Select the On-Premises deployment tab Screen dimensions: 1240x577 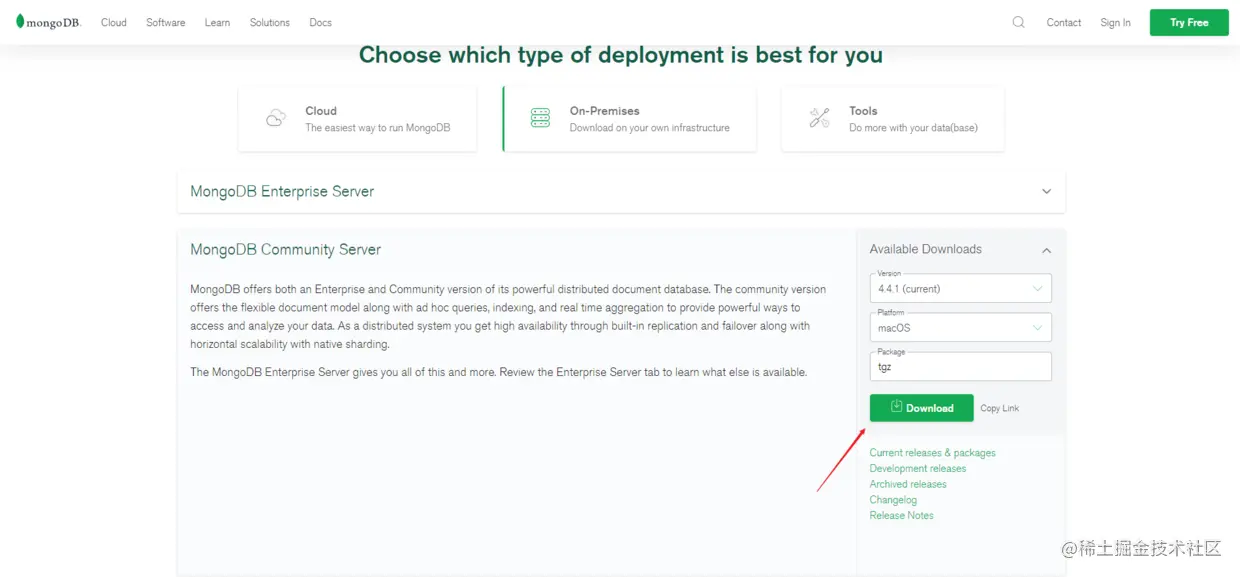click(629, 119)
